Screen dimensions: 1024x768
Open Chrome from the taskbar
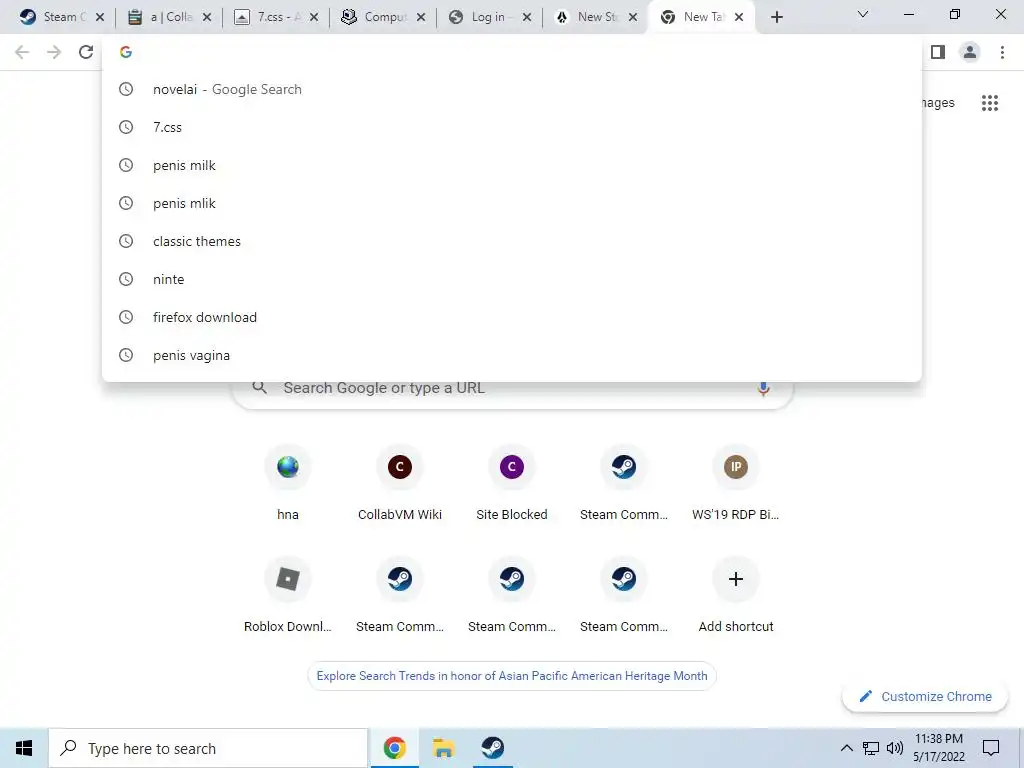[394, 748]
